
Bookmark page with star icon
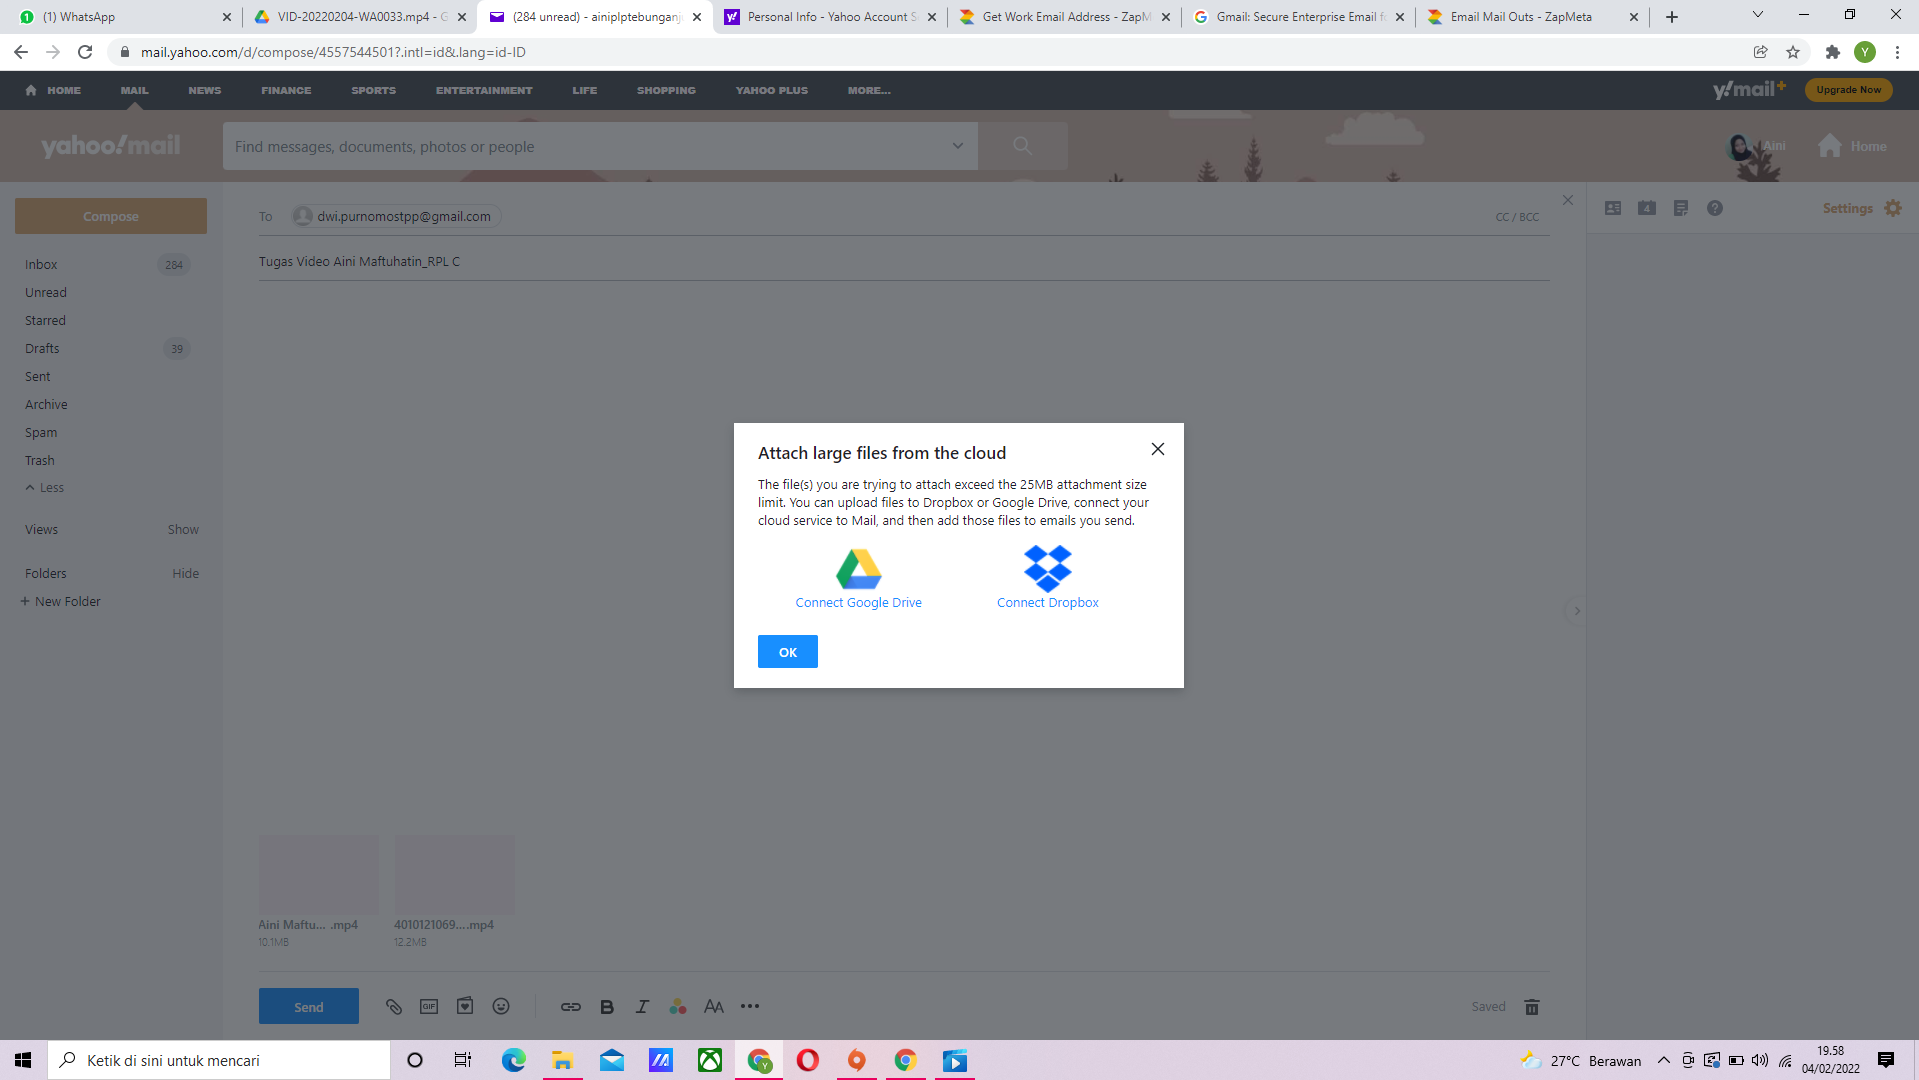point(1793,52)
